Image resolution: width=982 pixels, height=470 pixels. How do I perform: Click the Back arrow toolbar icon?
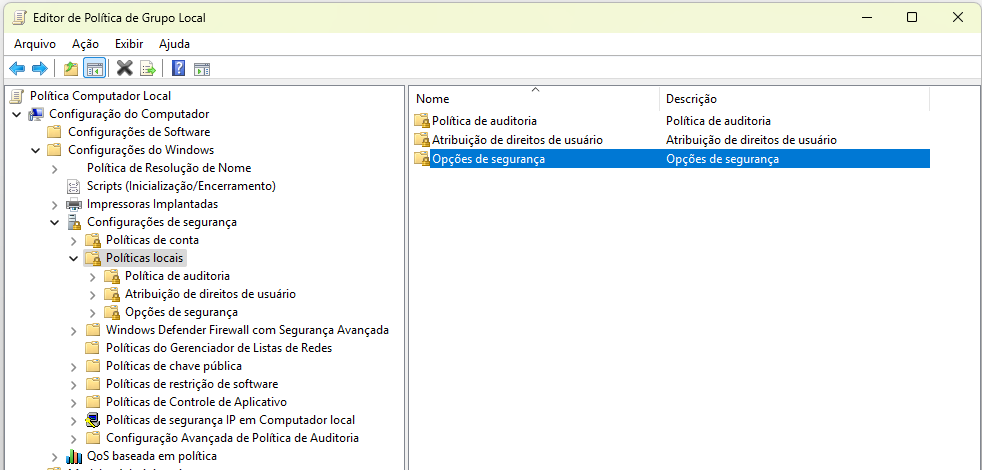tap(17, 68)
